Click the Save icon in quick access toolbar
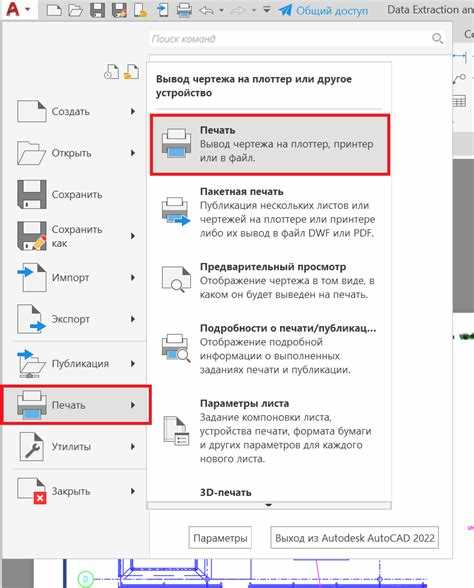 [97, 10]
